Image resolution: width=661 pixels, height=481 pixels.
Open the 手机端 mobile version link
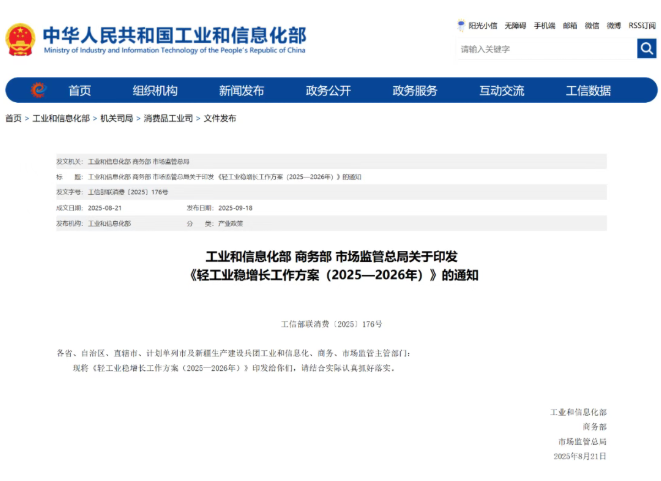point(544,25)
